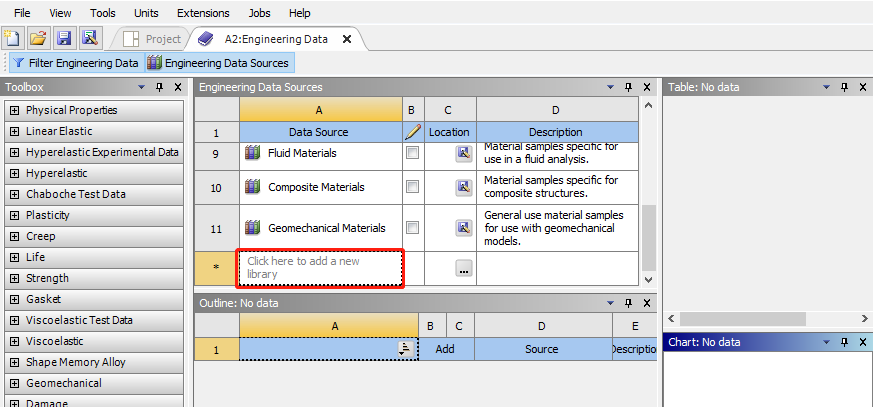
Task: Click to add a new library
Action: 320,268
